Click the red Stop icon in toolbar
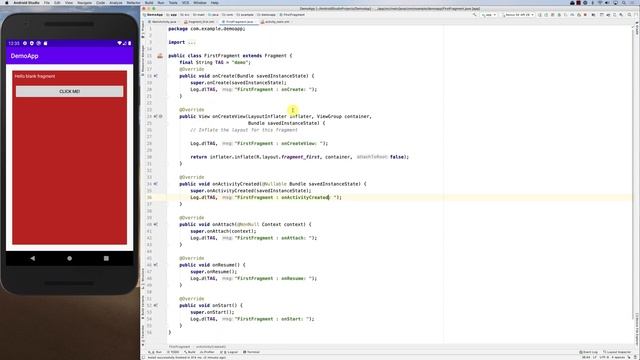Viewport: 640px width, 360px height. (585, 15)
